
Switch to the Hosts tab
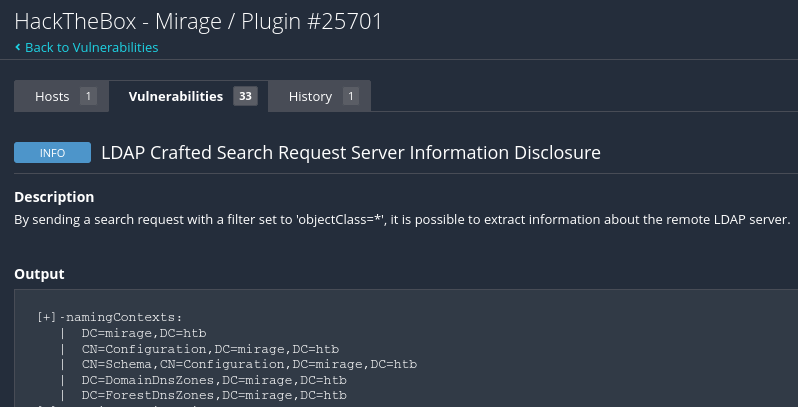point(62,96)
